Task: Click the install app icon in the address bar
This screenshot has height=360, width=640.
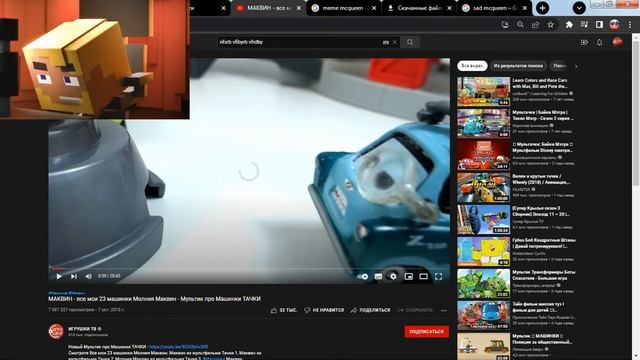Action: [505, 24]
